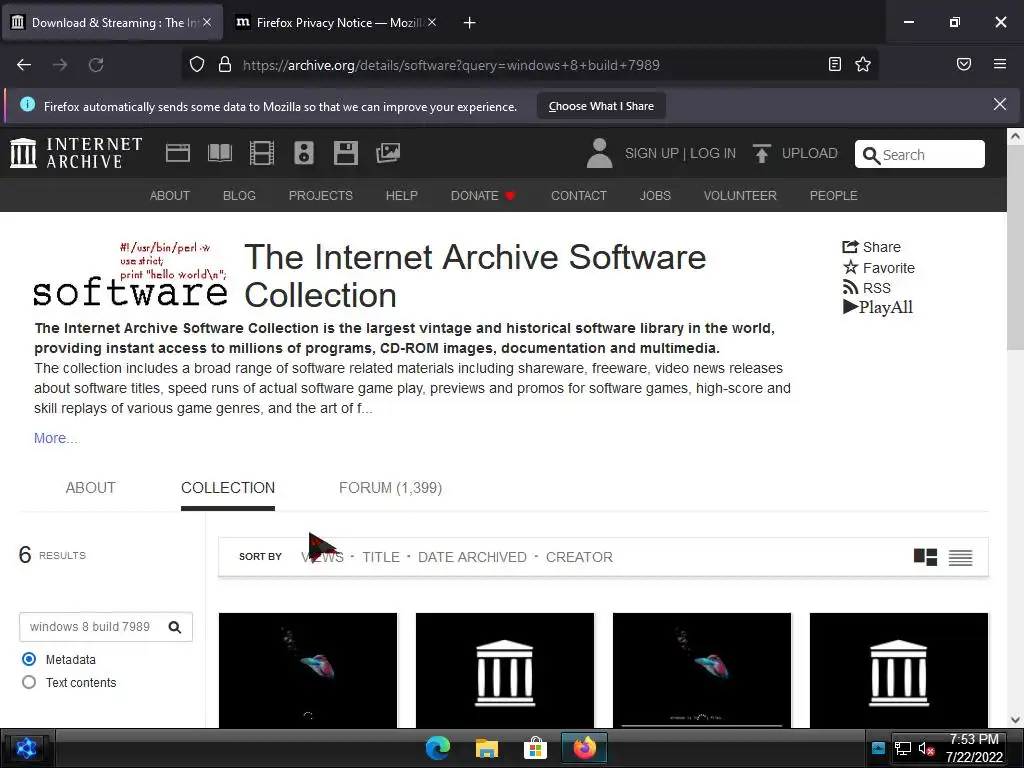Sort results by TITLE

[x=381, y=557]
